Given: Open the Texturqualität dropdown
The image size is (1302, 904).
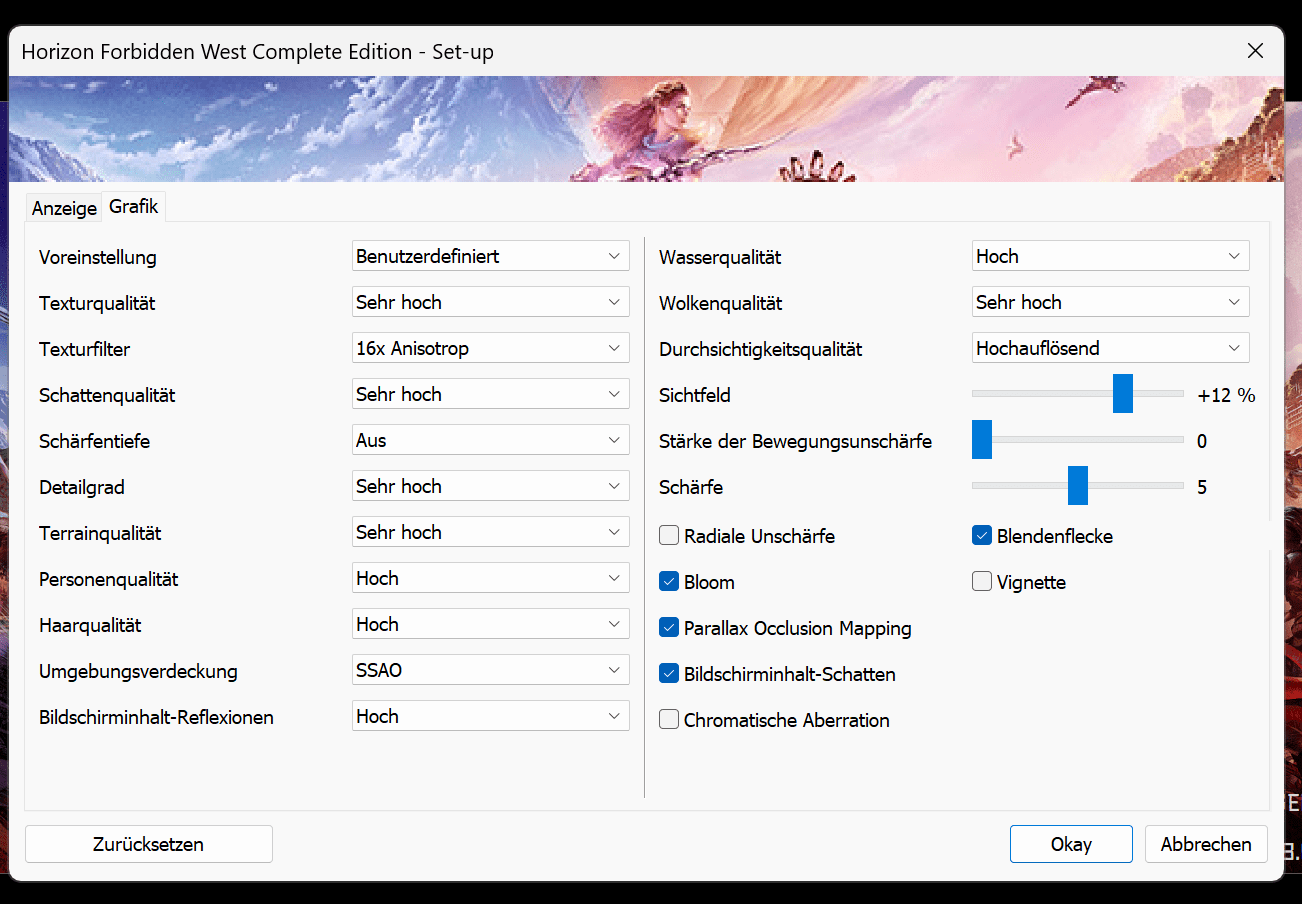Looking at the screenshot, I should click(490, 302).
